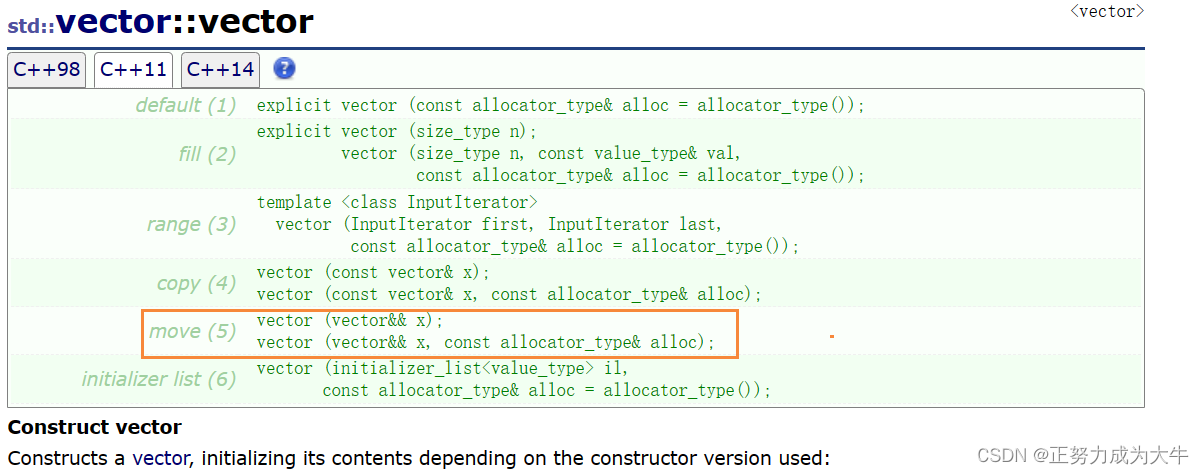The image size is (1204, 474).
Task: Switch to the C++98 tab
Action: tap(47, 70)
